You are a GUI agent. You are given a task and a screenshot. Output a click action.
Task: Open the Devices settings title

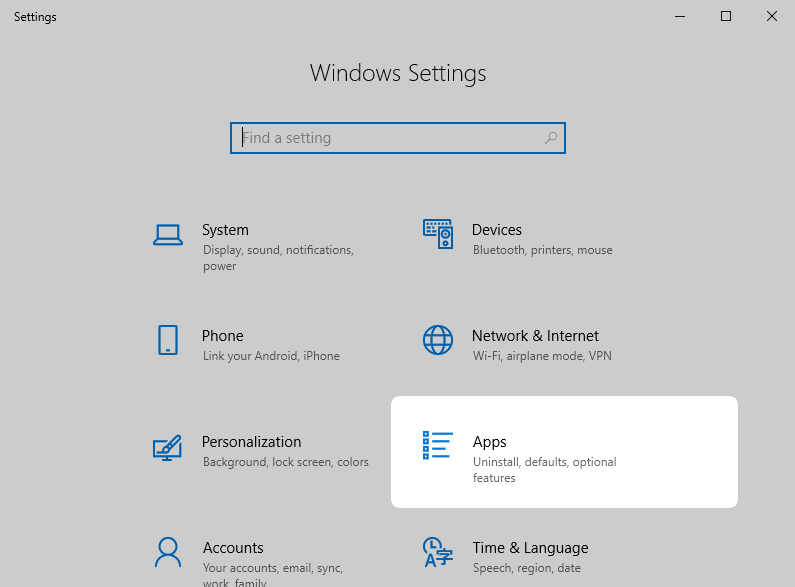coord(497,230)
